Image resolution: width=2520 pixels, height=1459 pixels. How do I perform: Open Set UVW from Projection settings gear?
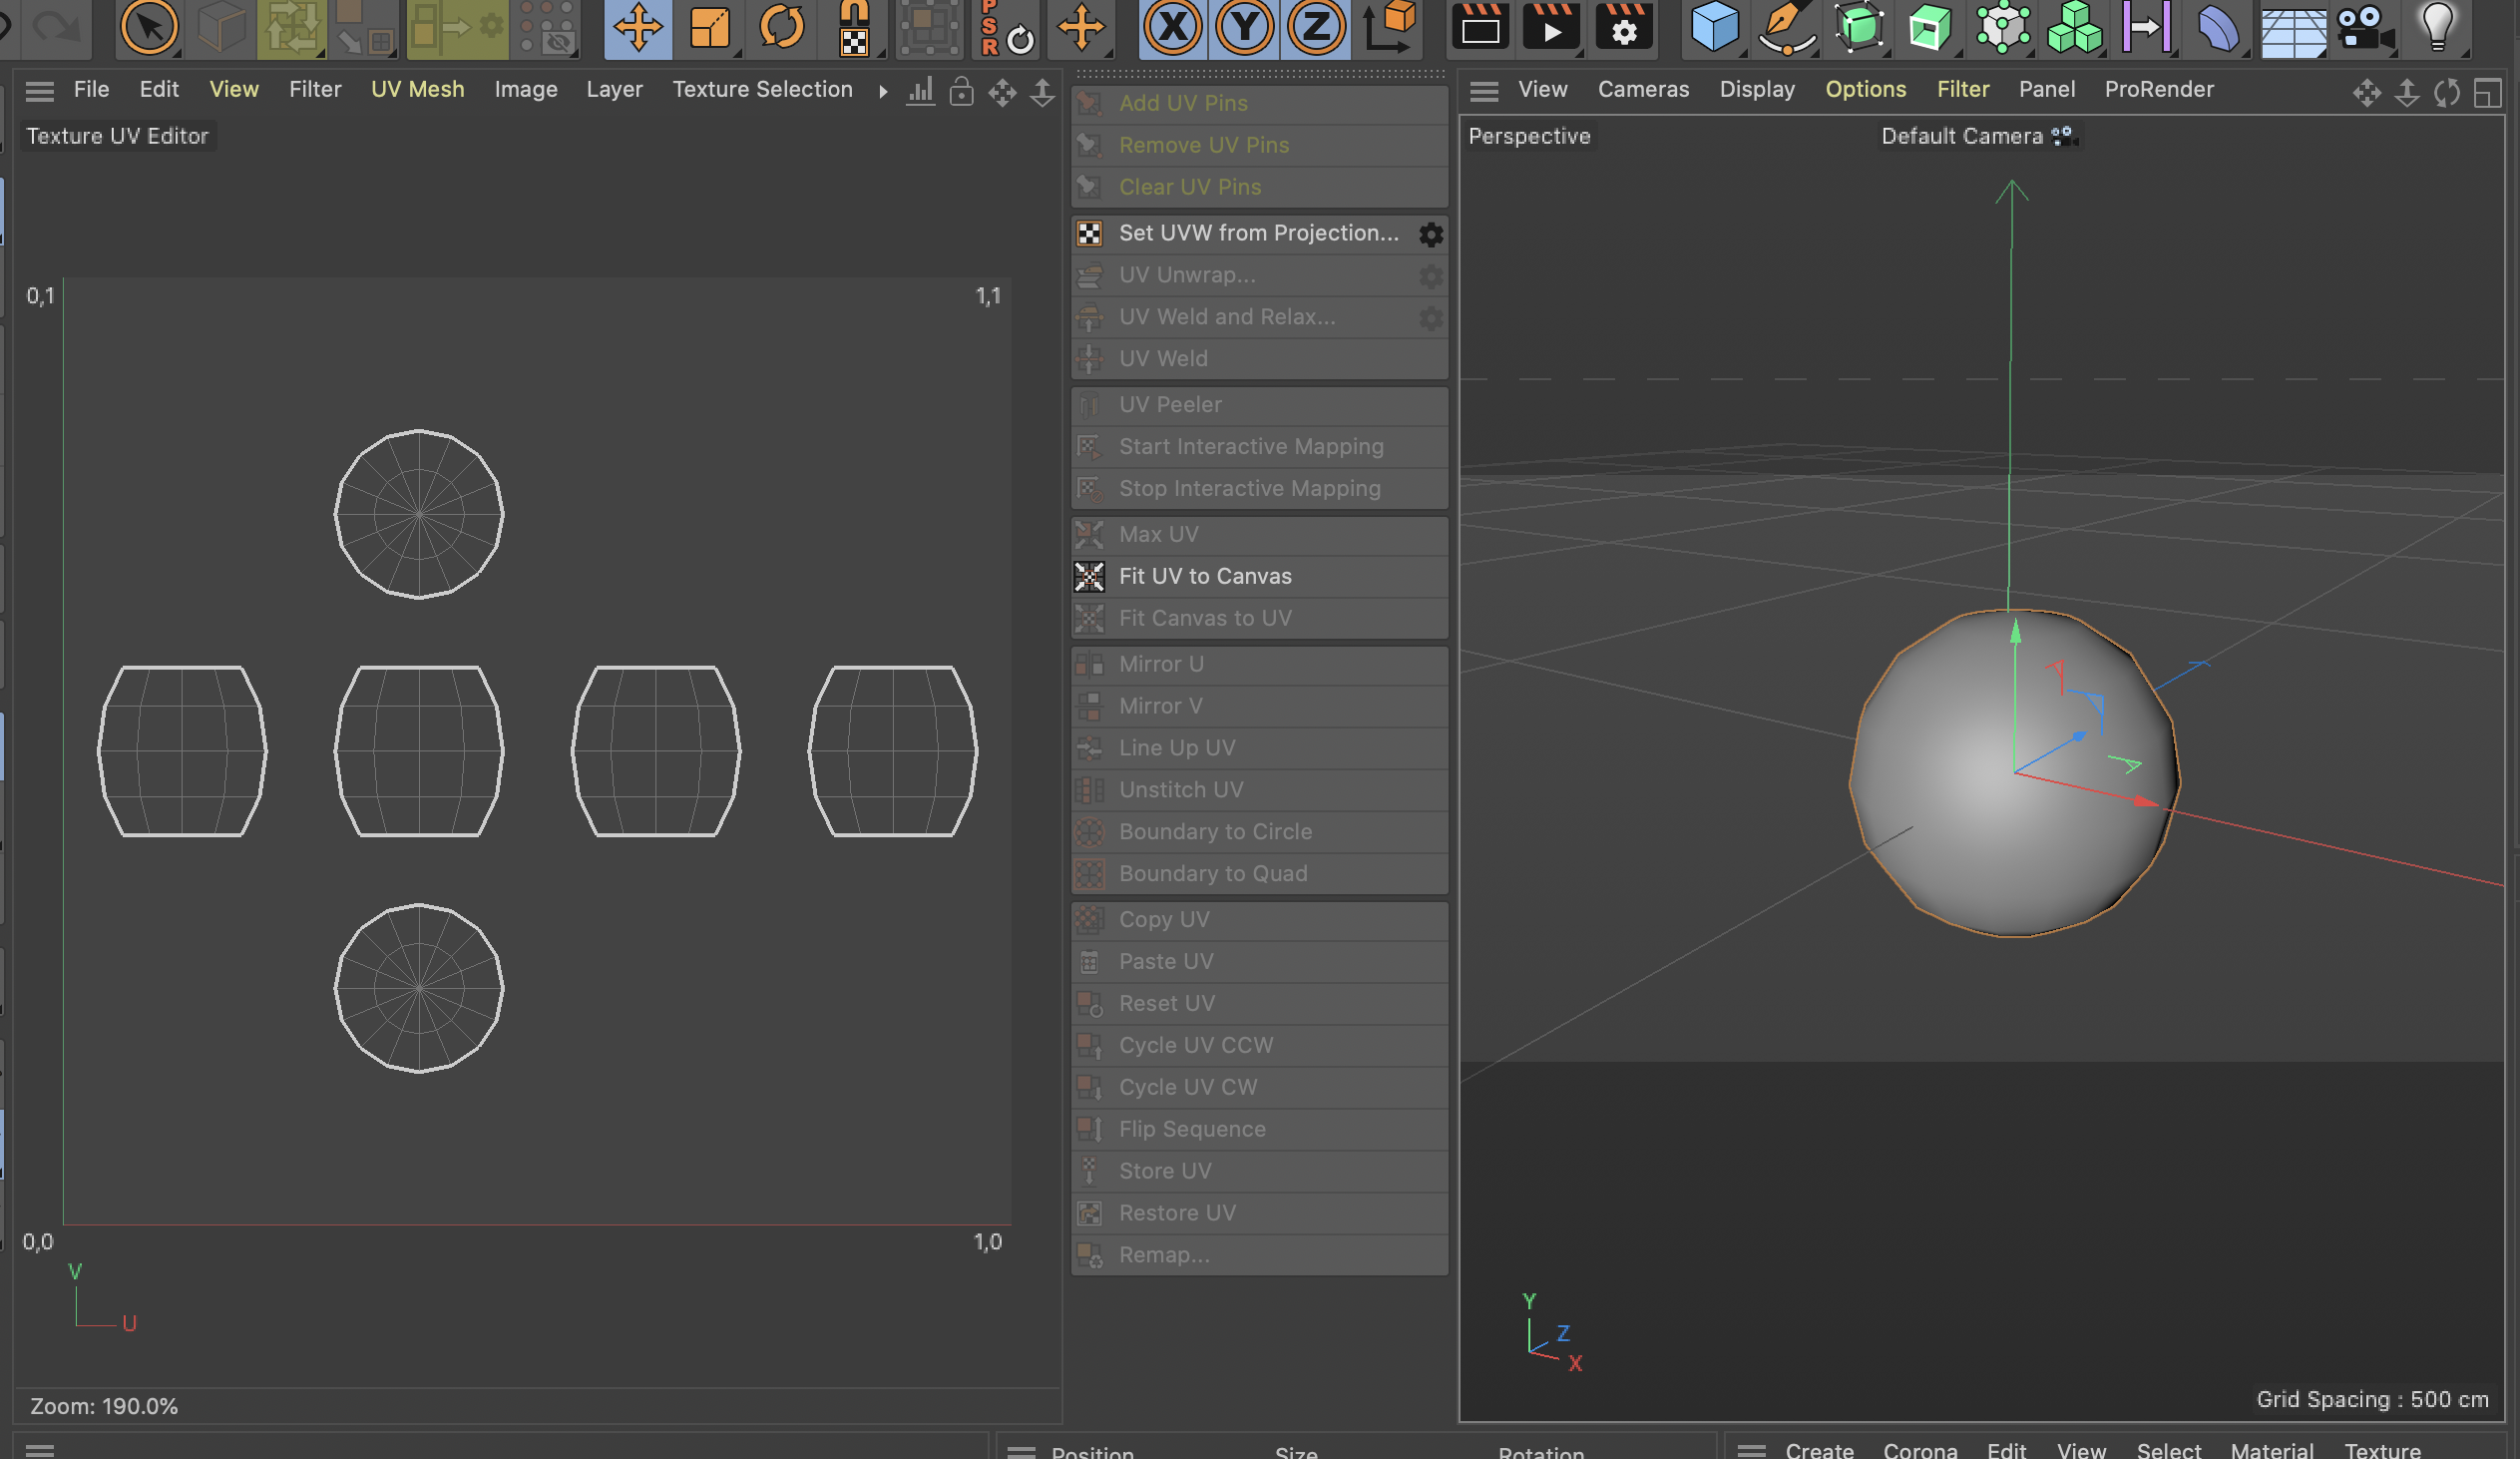point(1430,234)
